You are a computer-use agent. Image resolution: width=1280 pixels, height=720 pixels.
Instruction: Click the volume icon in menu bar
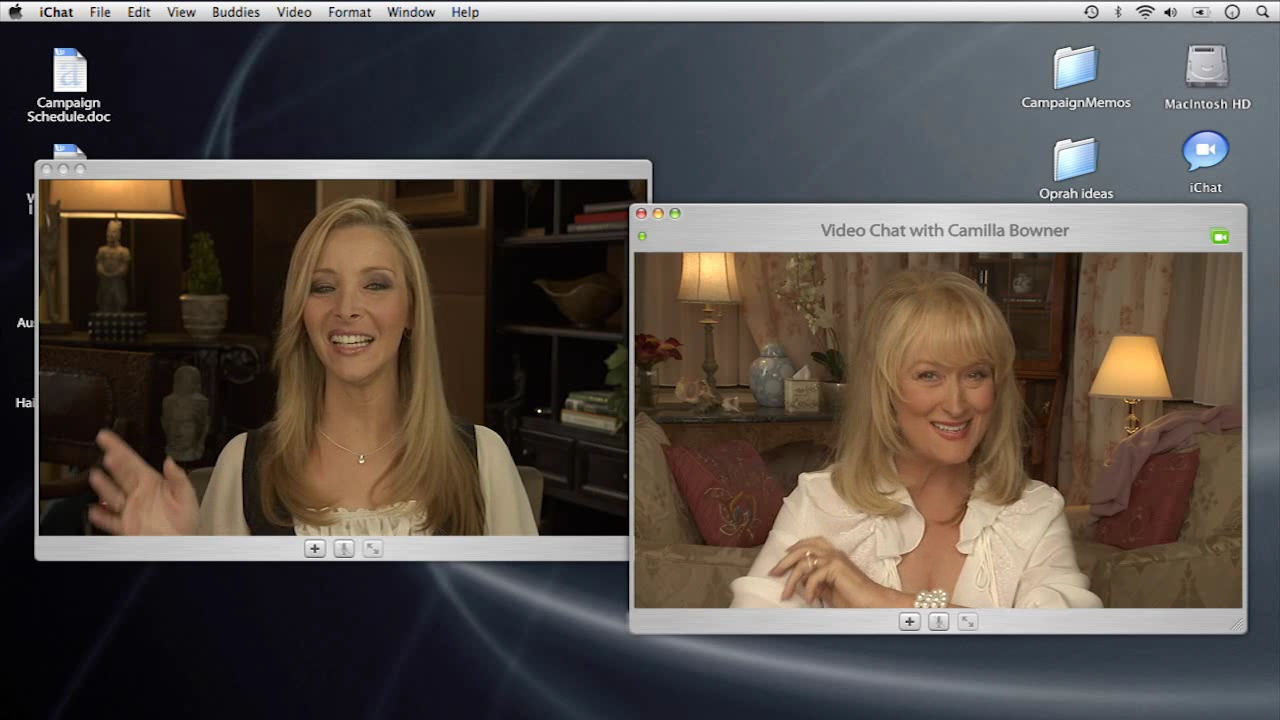[x=1171, y=12]
